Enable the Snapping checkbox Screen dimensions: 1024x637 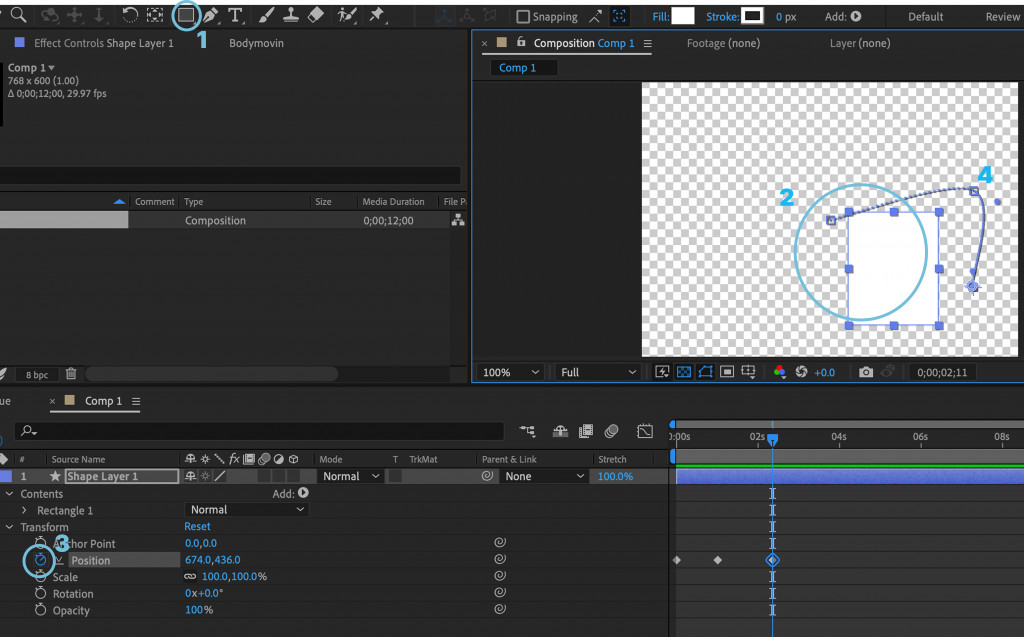(523, 17)
